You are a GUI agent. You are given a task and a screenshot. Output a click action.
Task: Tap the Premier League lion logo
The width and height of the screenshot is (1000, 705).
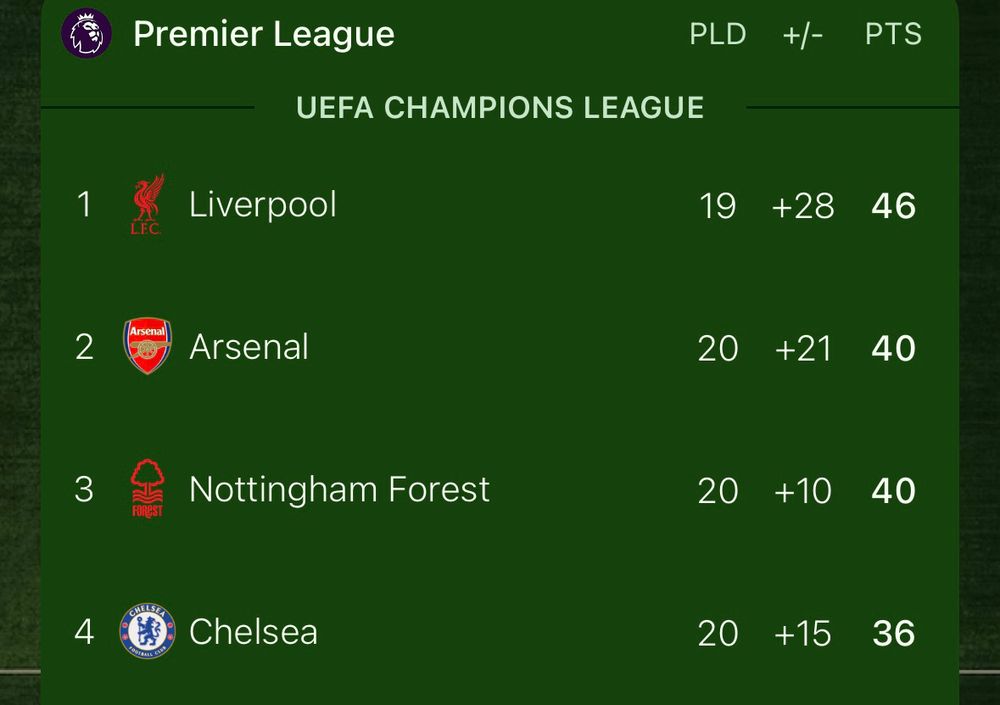(86, 33)
